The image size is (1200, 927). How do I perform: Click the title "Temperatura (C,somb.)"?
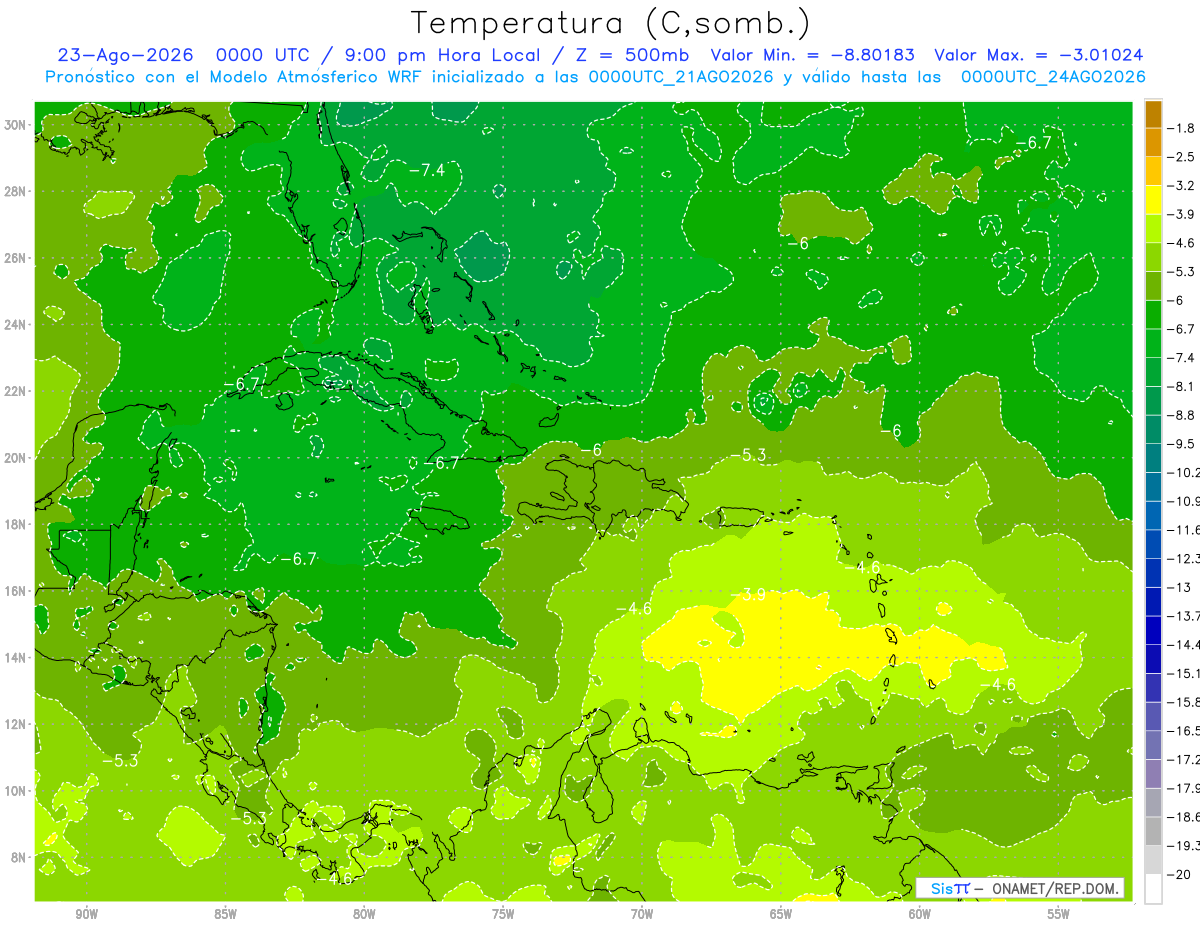coord(610,24)
